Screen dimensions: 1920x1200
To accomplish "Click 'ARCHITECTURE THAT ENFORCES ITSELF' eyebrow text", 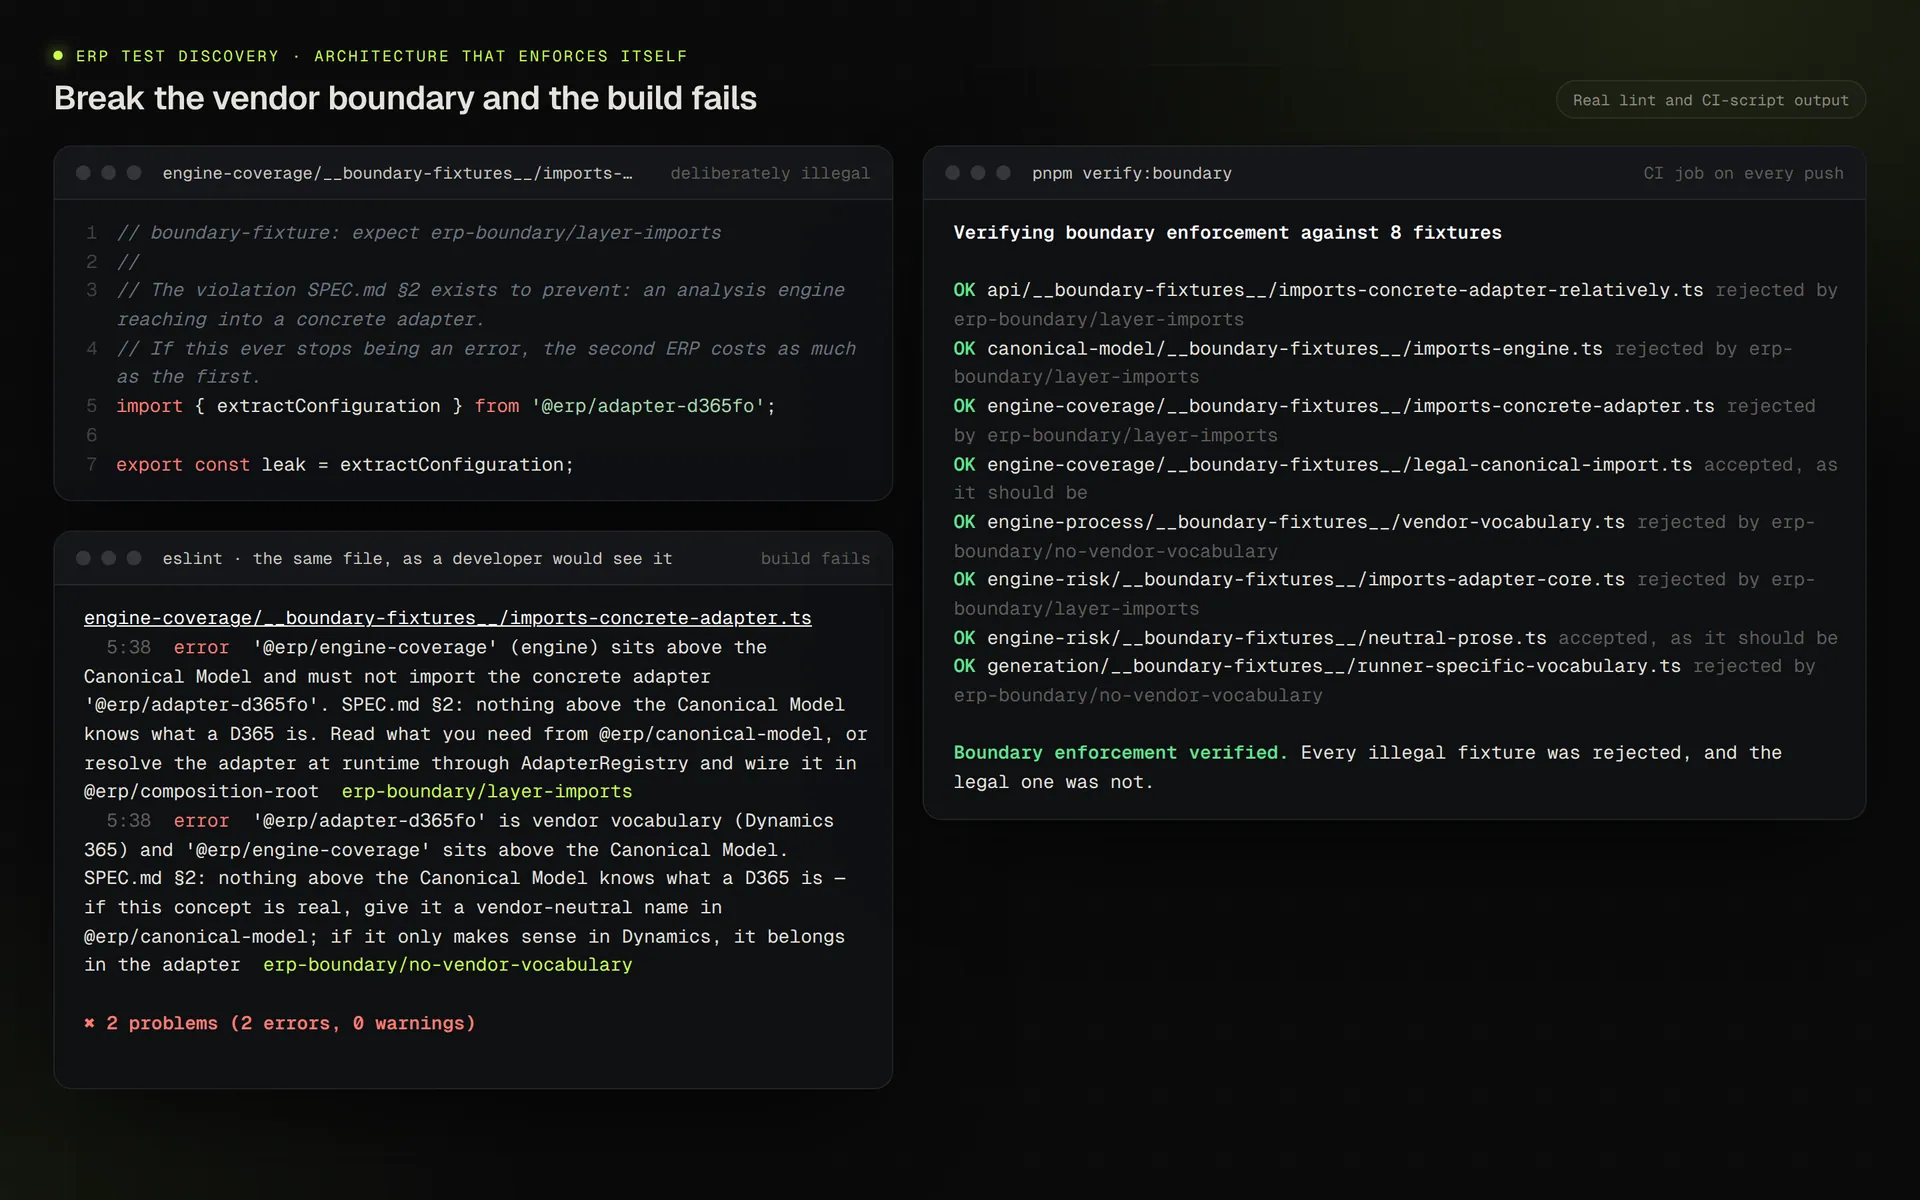I will coord(501,56).
